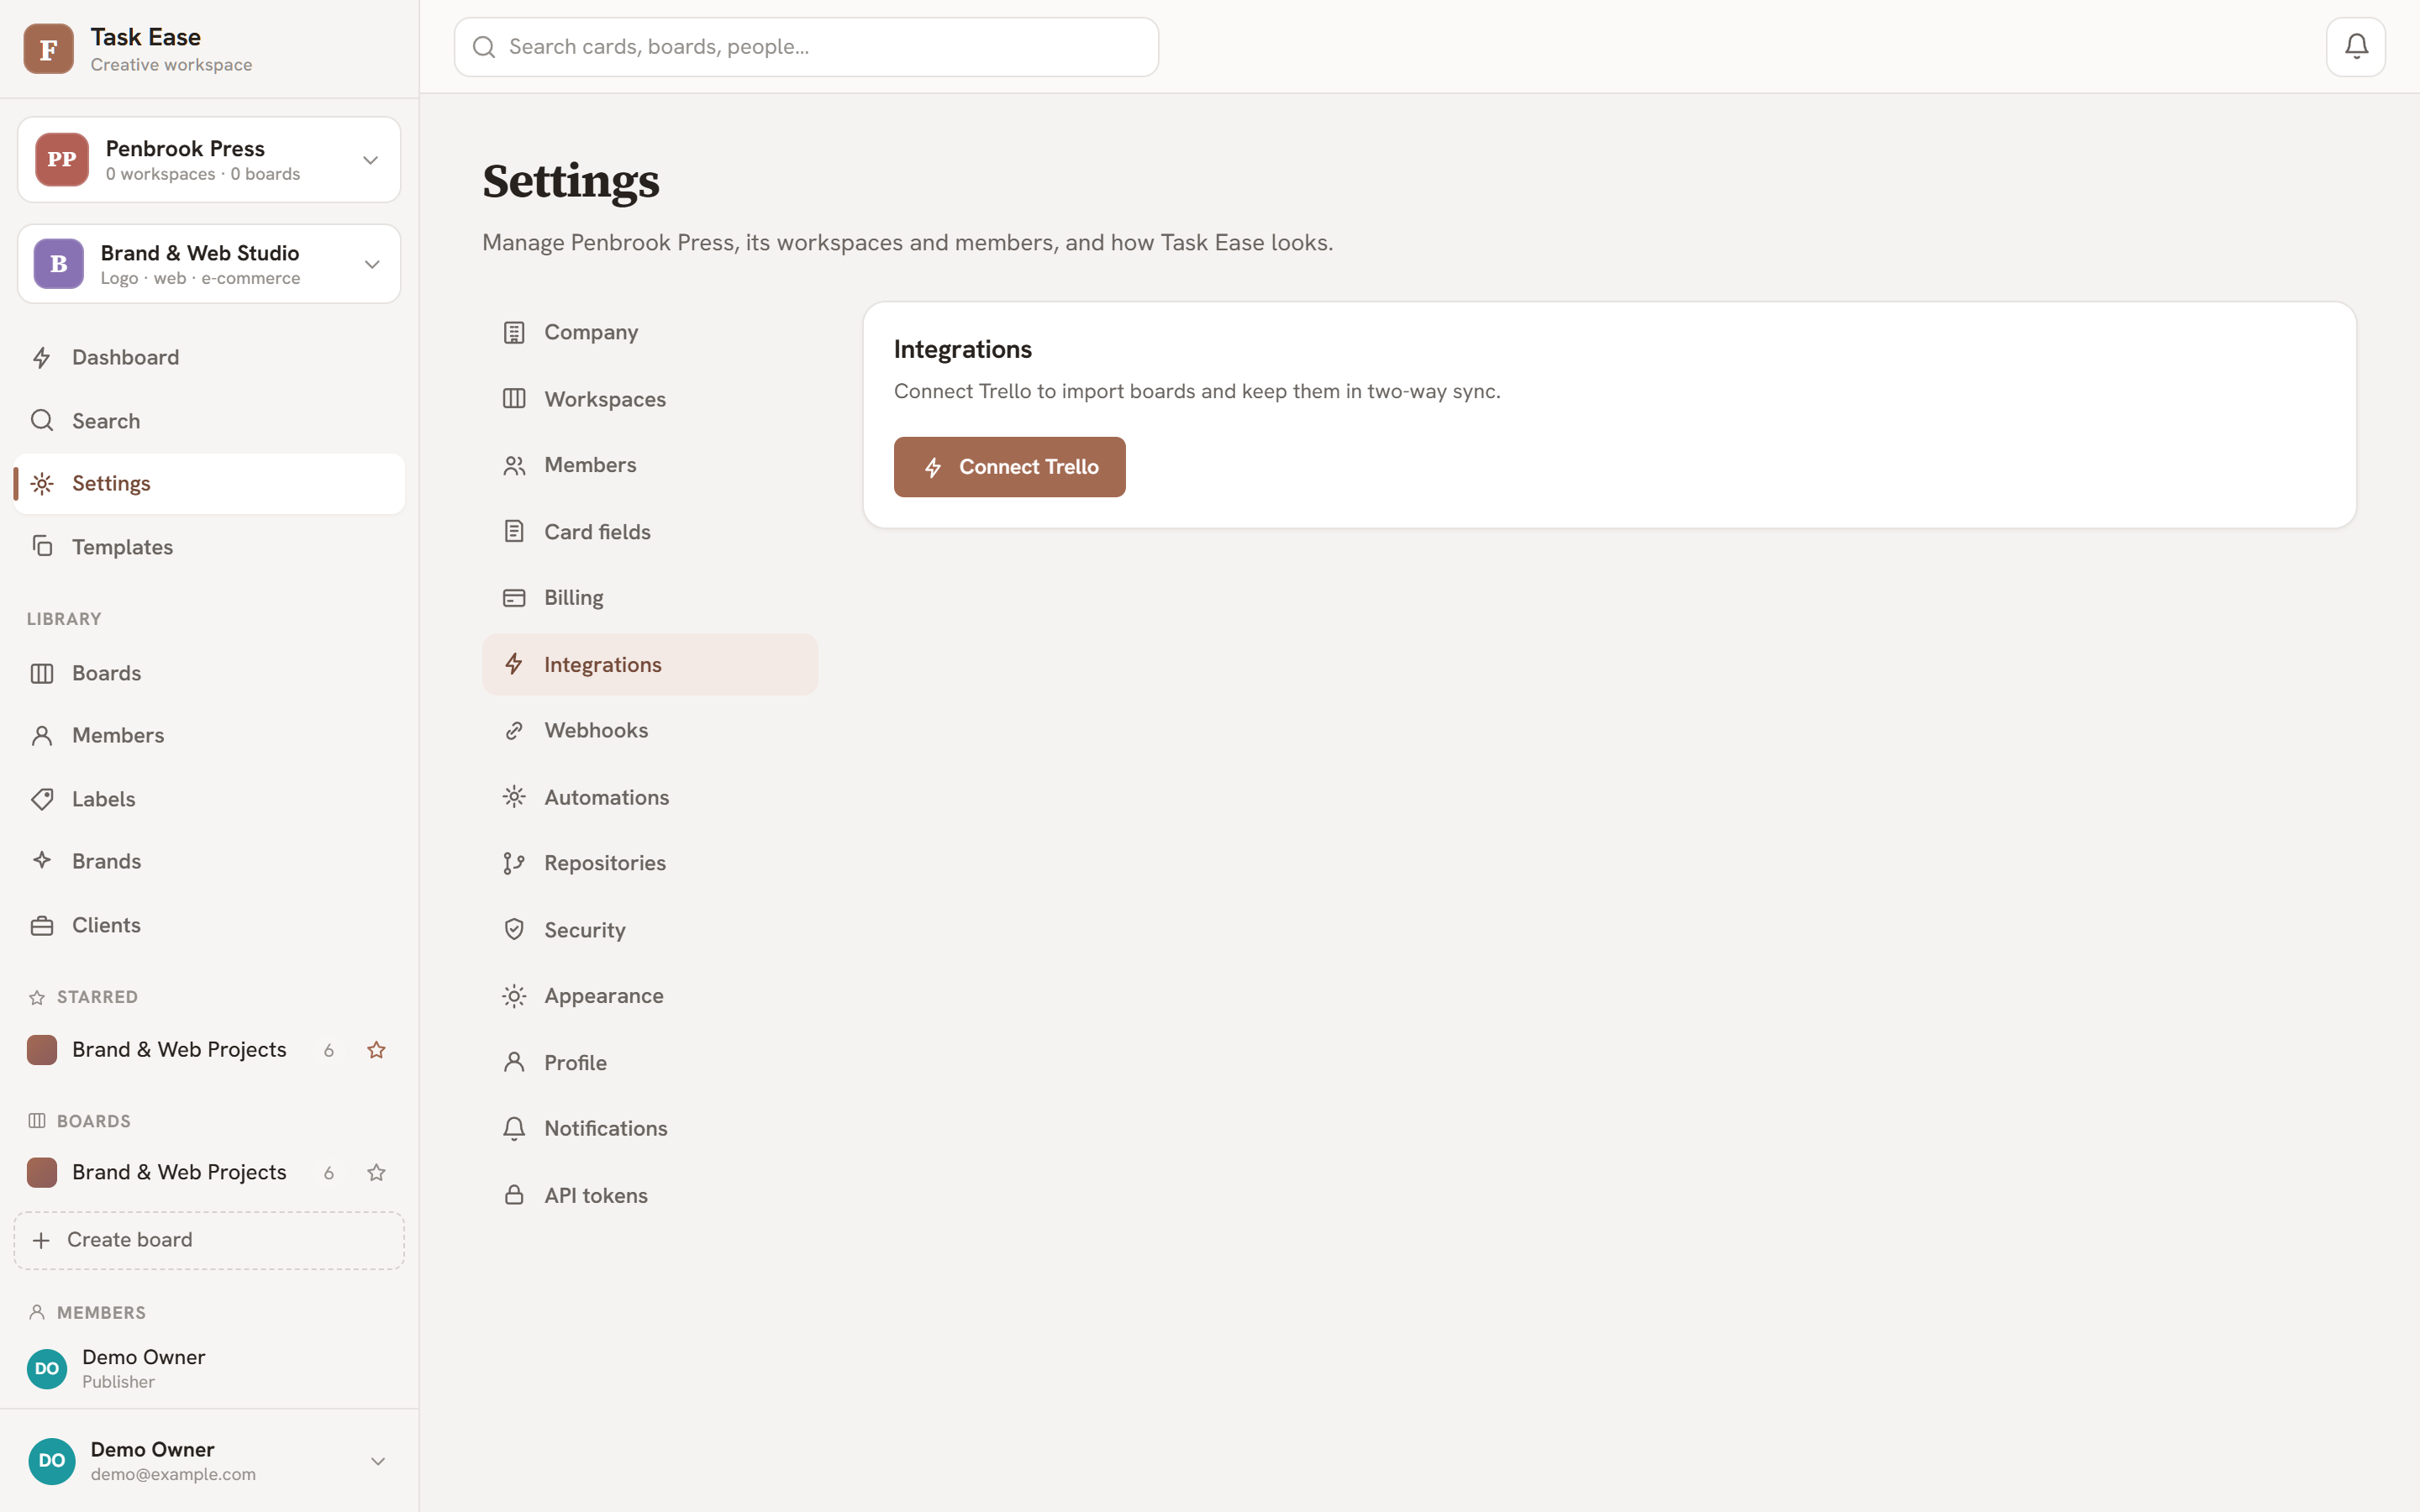Open the Demo Owner account menu chevron
2420x1512 pixels.
378,1461
